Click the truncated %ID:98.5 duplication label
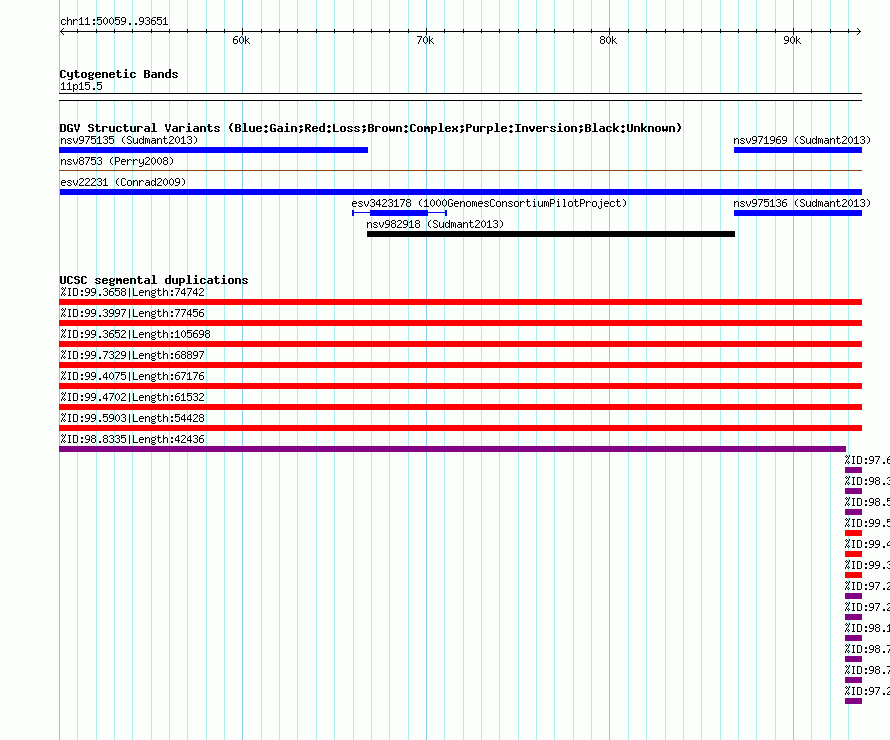890x740 pixels. pyautogui.click(x=867, y=502)
